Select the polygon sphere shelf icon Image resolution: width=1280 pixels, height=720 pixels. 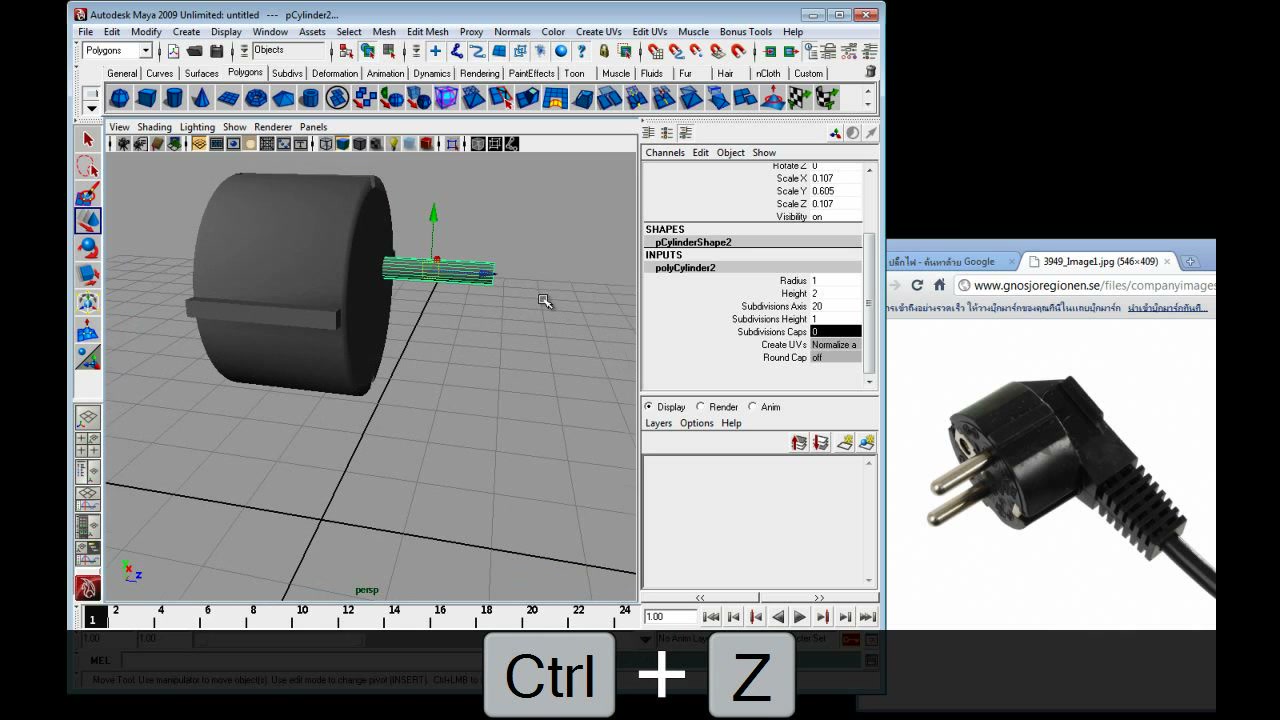tap(119, 98)
